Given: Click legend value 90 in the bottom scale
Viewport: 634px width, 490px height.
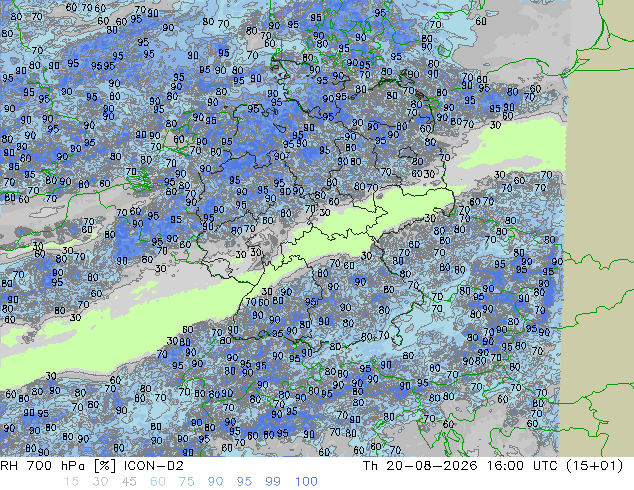Looking at the screenshot, I should (x=215, y=482).
